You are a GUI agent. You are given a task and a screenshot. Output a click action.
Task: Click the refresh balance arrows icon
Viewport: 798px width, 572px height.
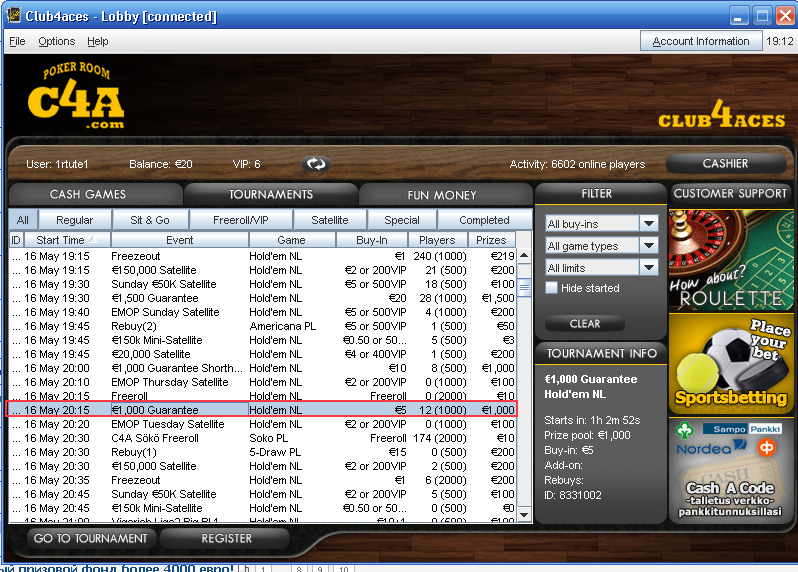[316, 164]
